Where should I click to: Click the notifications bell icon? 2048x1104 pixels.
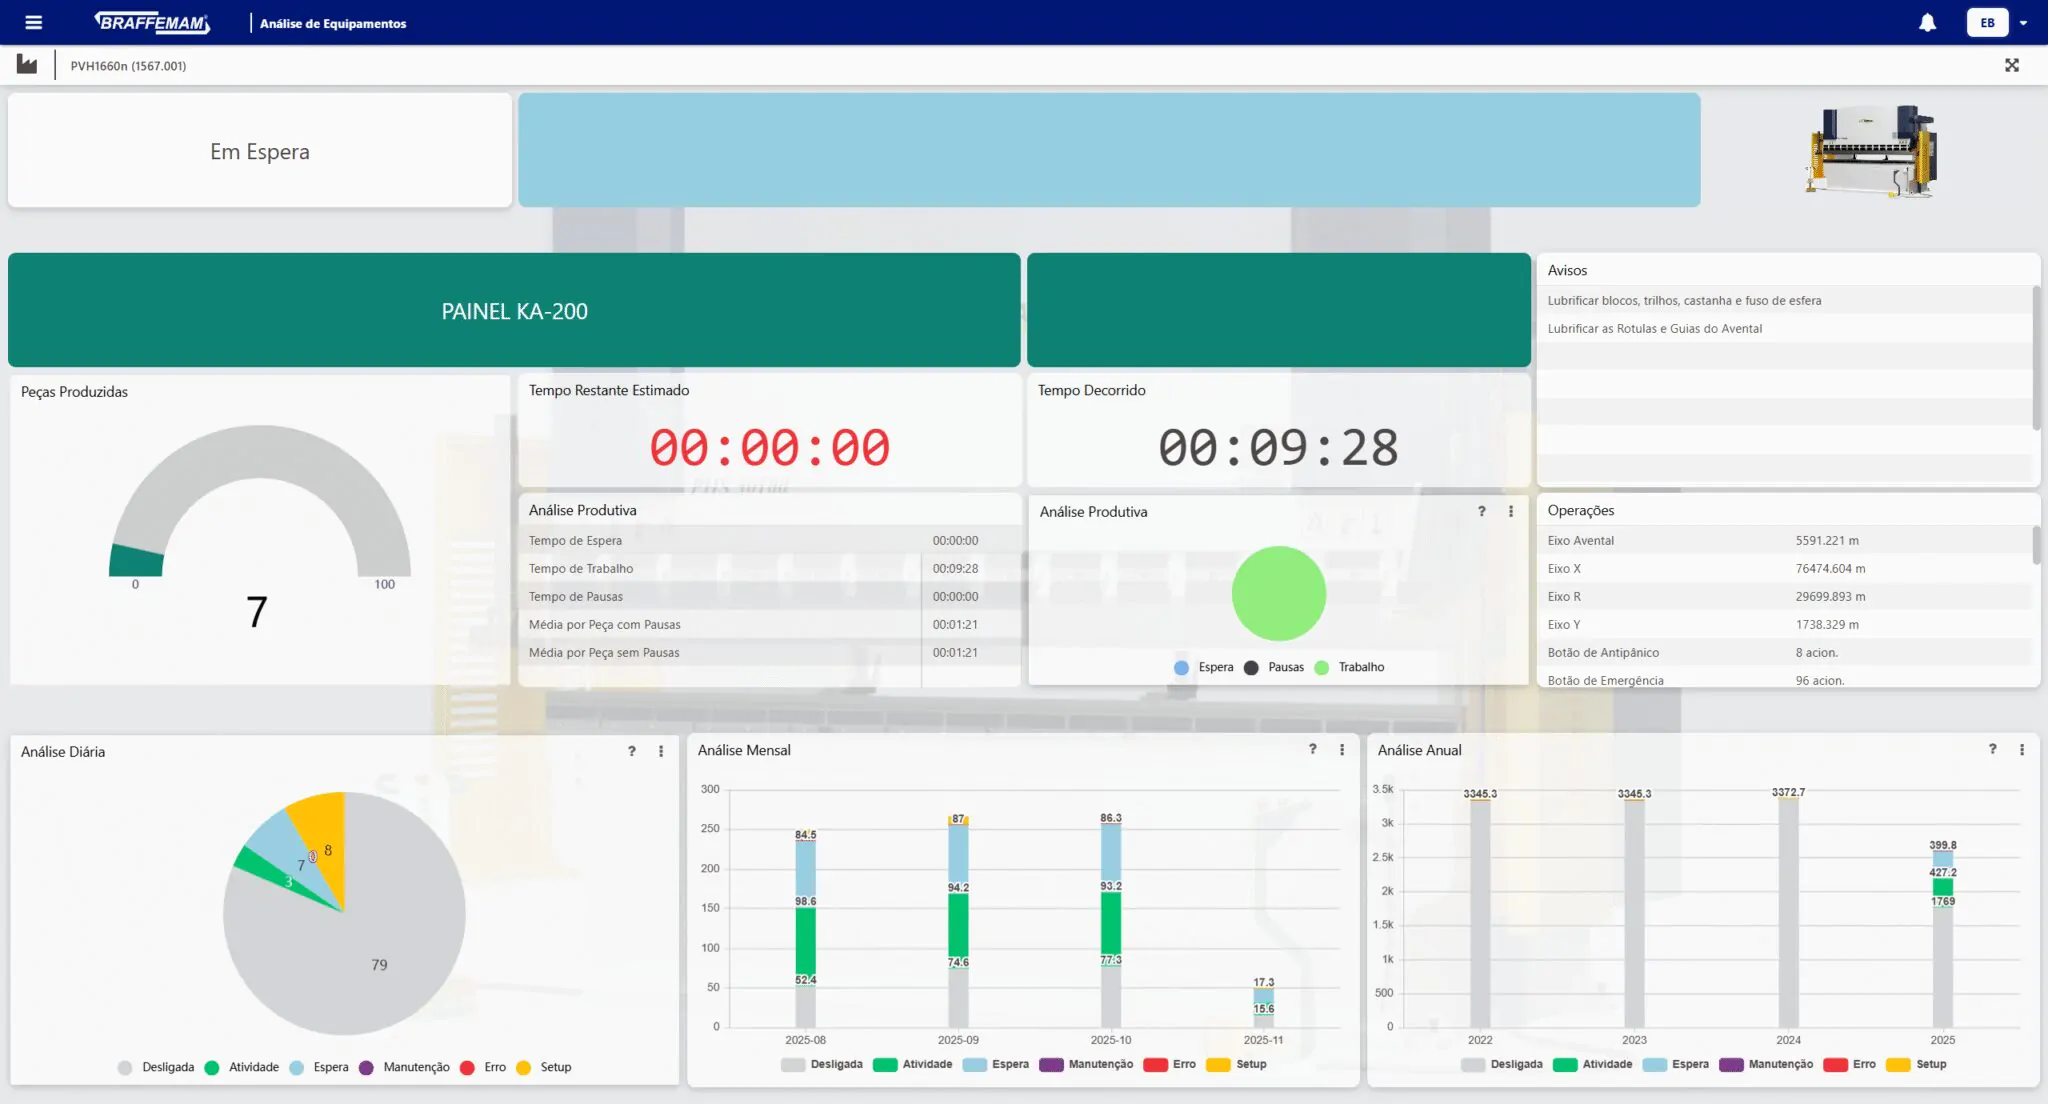click(x=1927, y=22)
